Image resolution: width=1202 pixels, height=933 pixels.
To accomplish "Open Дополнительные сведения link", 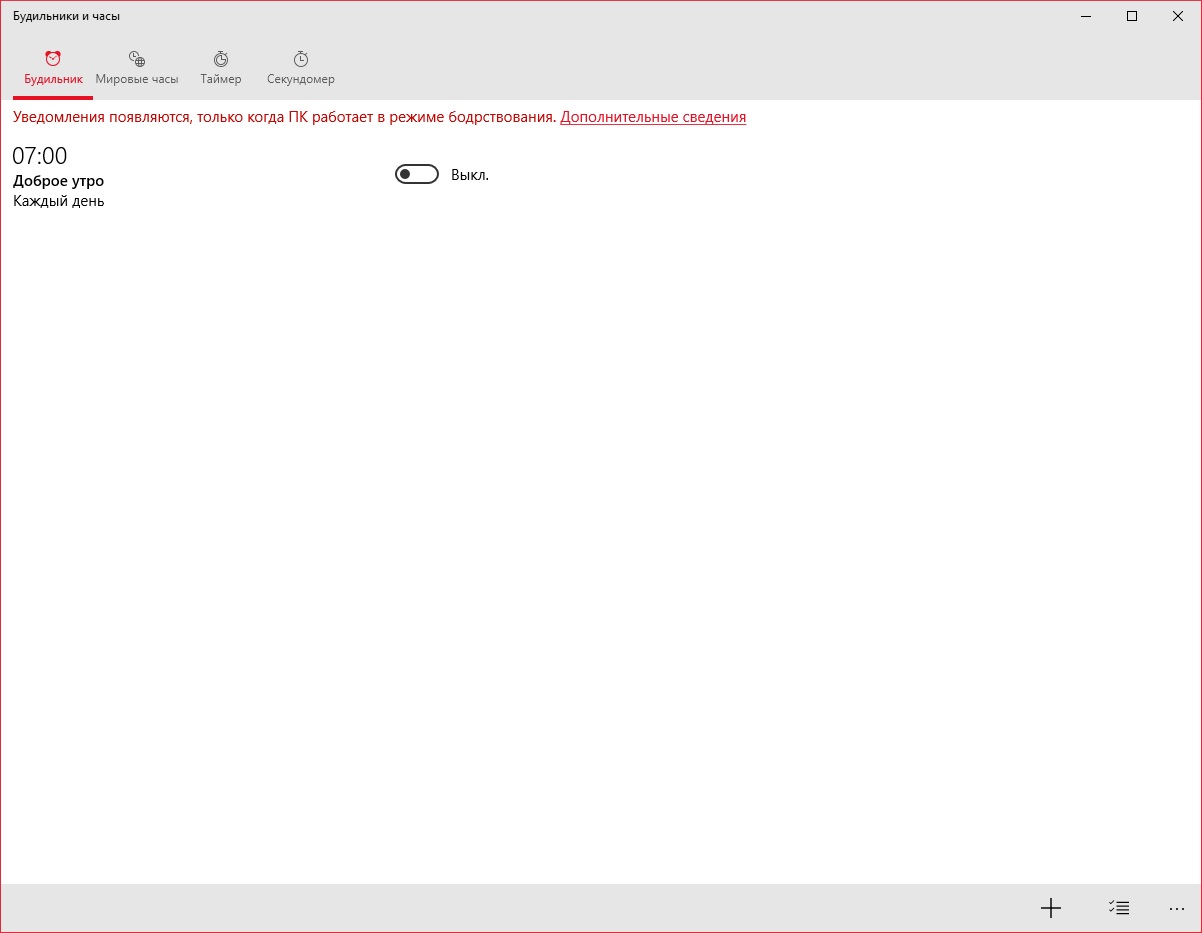I will pos(653,117).
